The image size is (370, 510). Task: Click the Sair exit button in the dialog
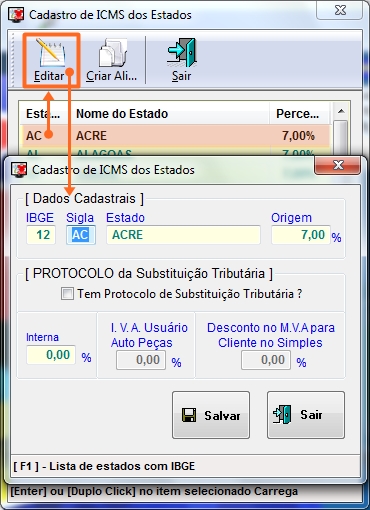tap(306, 415)
